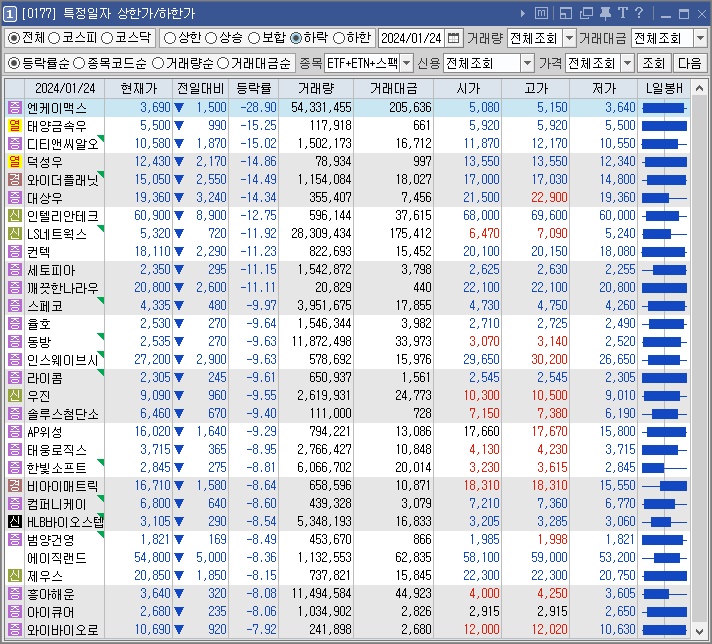The image size is (712, 644).
Task: Click the scrollbar down arrow
Action: pyautogui.click(x=699, y=631)
